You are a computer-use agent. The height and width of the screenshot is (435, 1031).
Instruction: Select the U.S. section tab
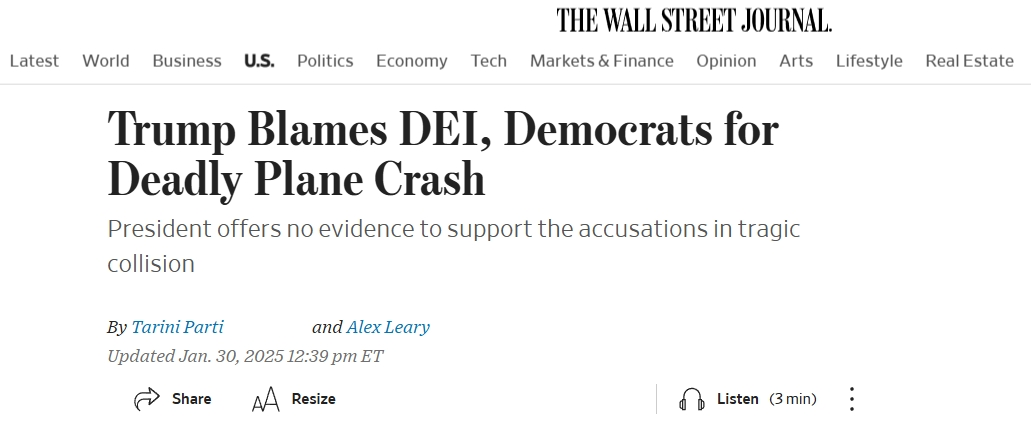(x=259, y=61)
